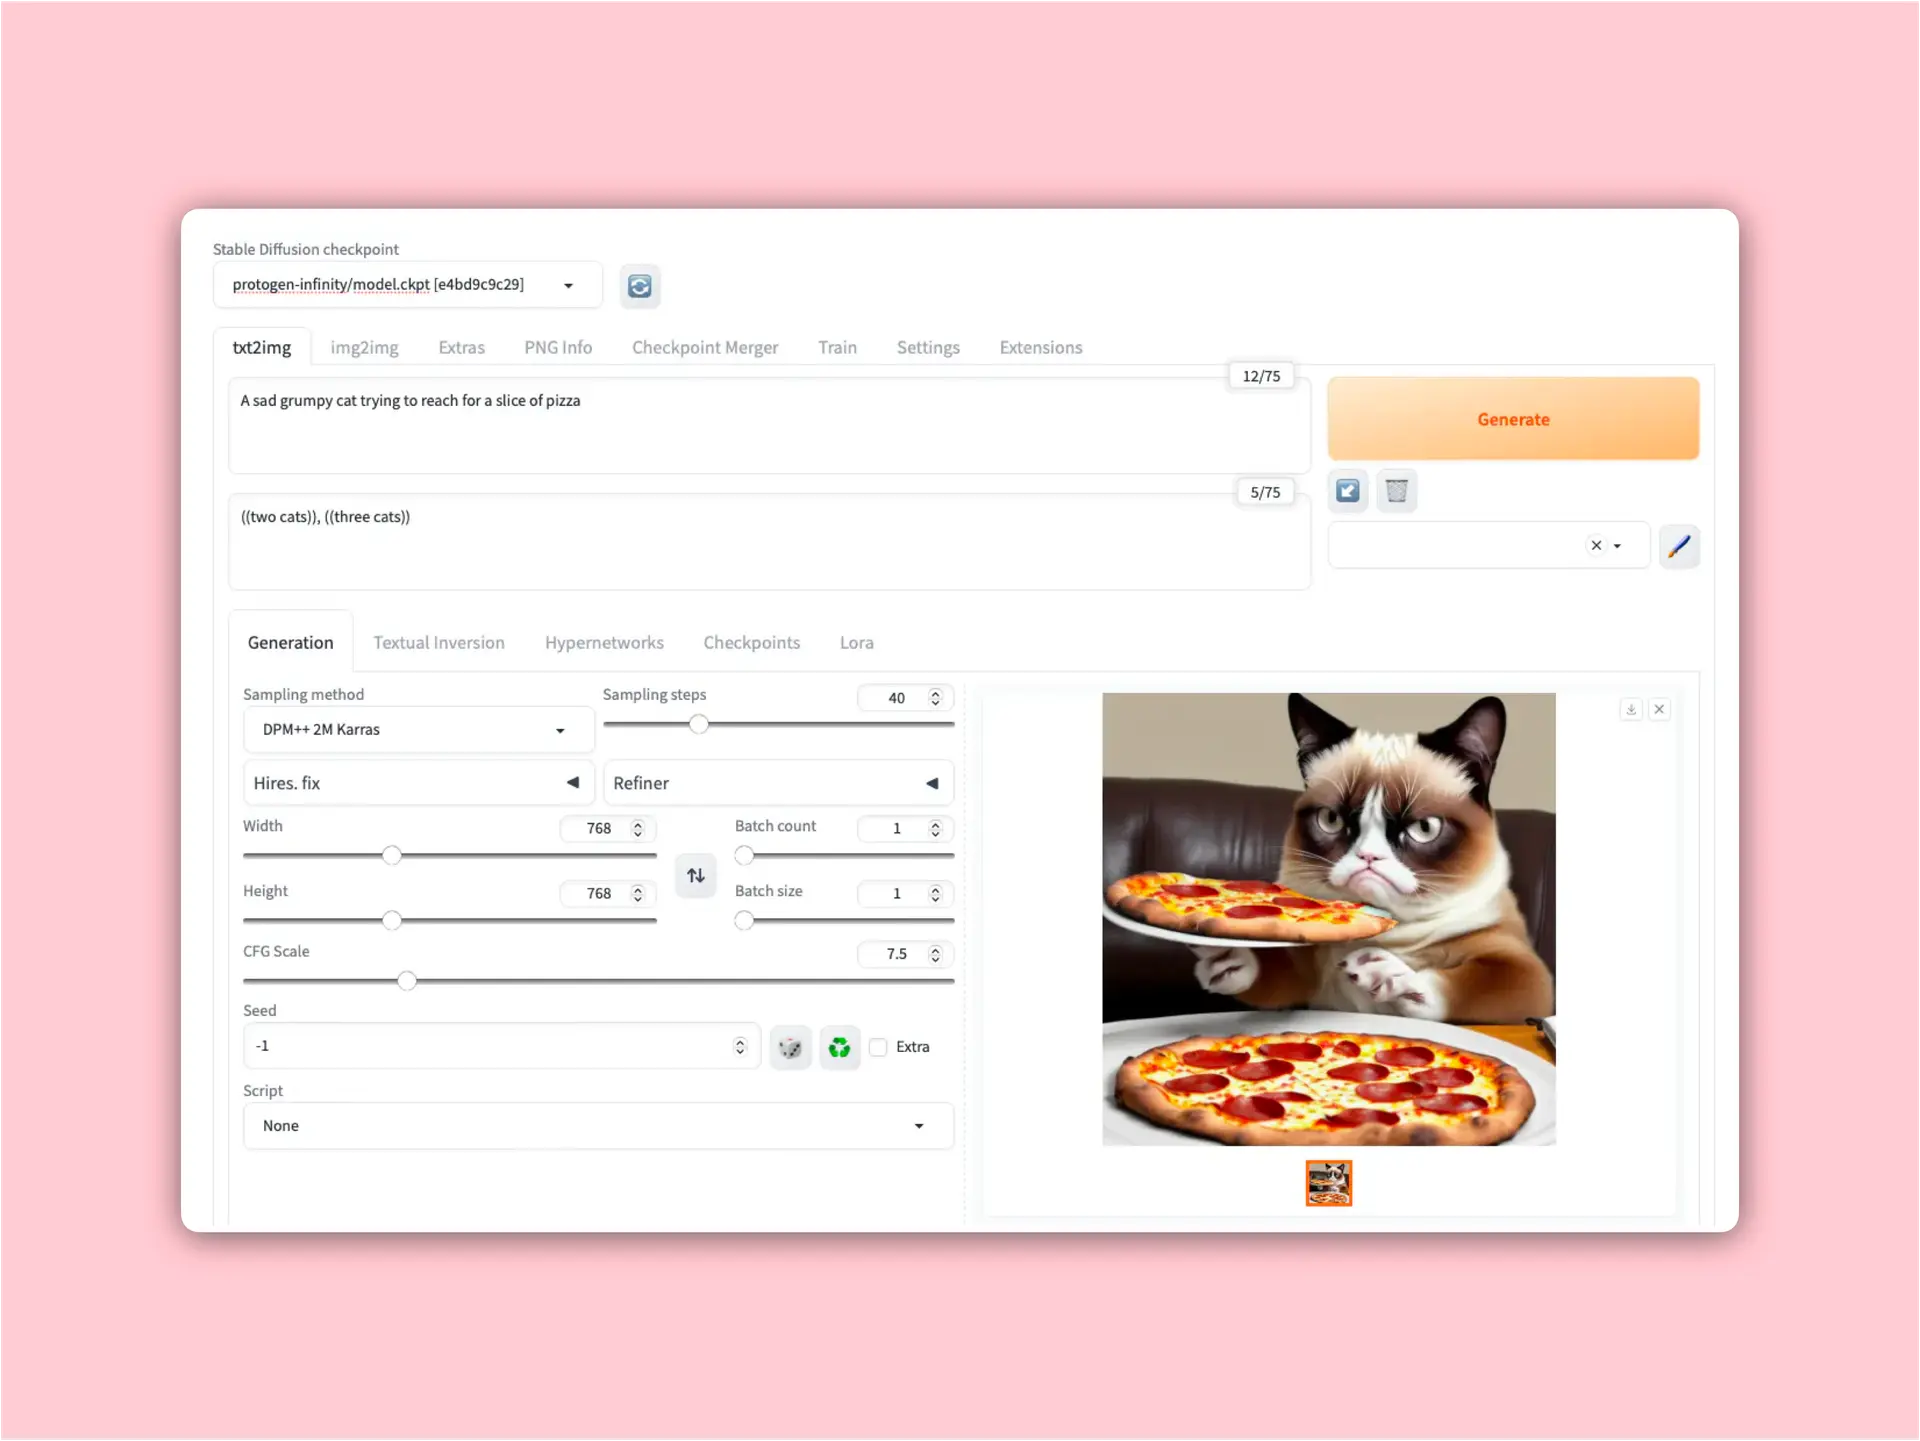Switch to the img2img tab
Screen dimensions: 1920x1441
[x=364, y=347]
